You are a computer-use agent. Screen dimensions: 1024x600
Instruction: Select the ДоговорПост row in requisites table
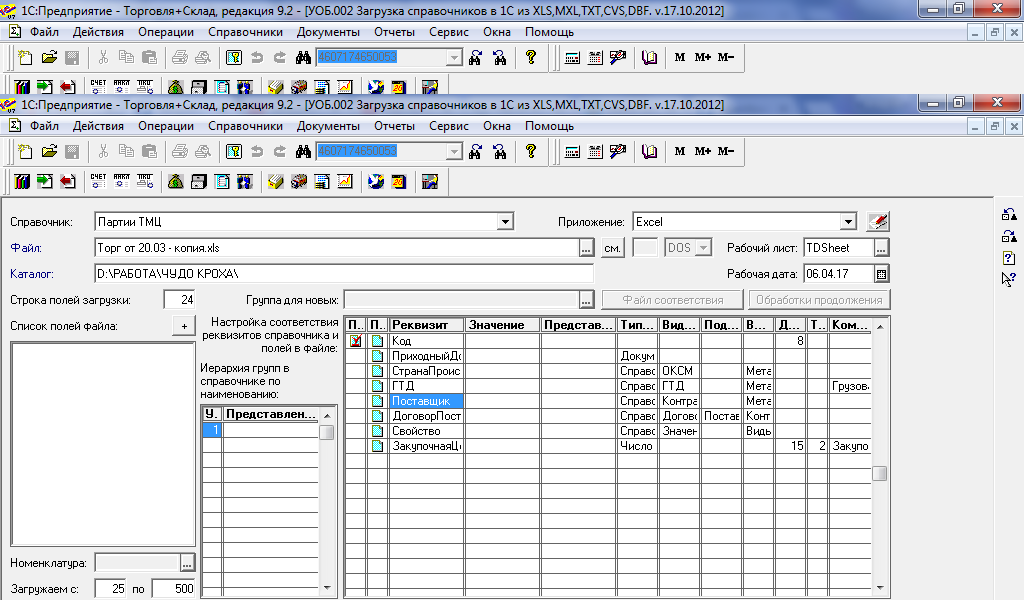click(x=608, y=416)
